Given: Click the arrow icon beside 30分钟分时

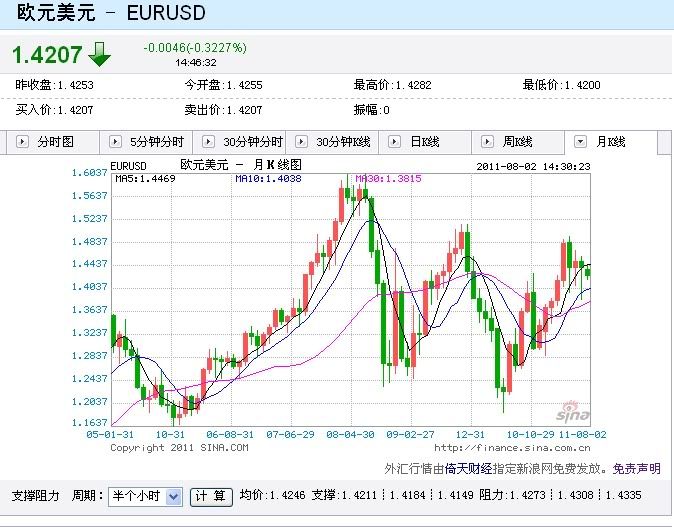Looking at the screenshot, I should (208, 142).
